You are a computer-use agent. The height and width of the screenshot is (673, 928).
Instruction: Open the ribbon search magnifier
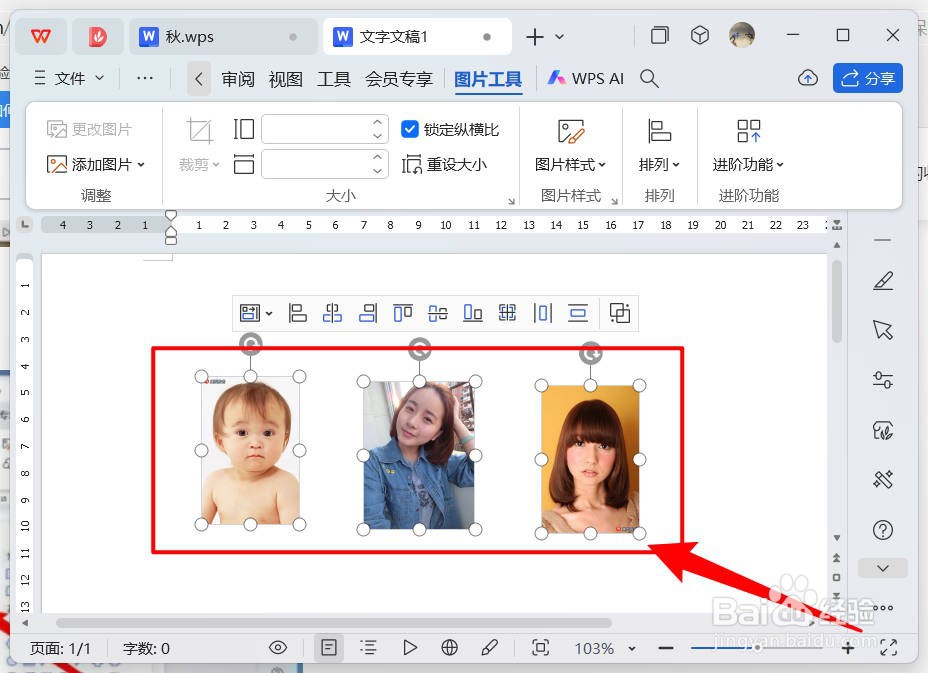[x=649, y=78]
